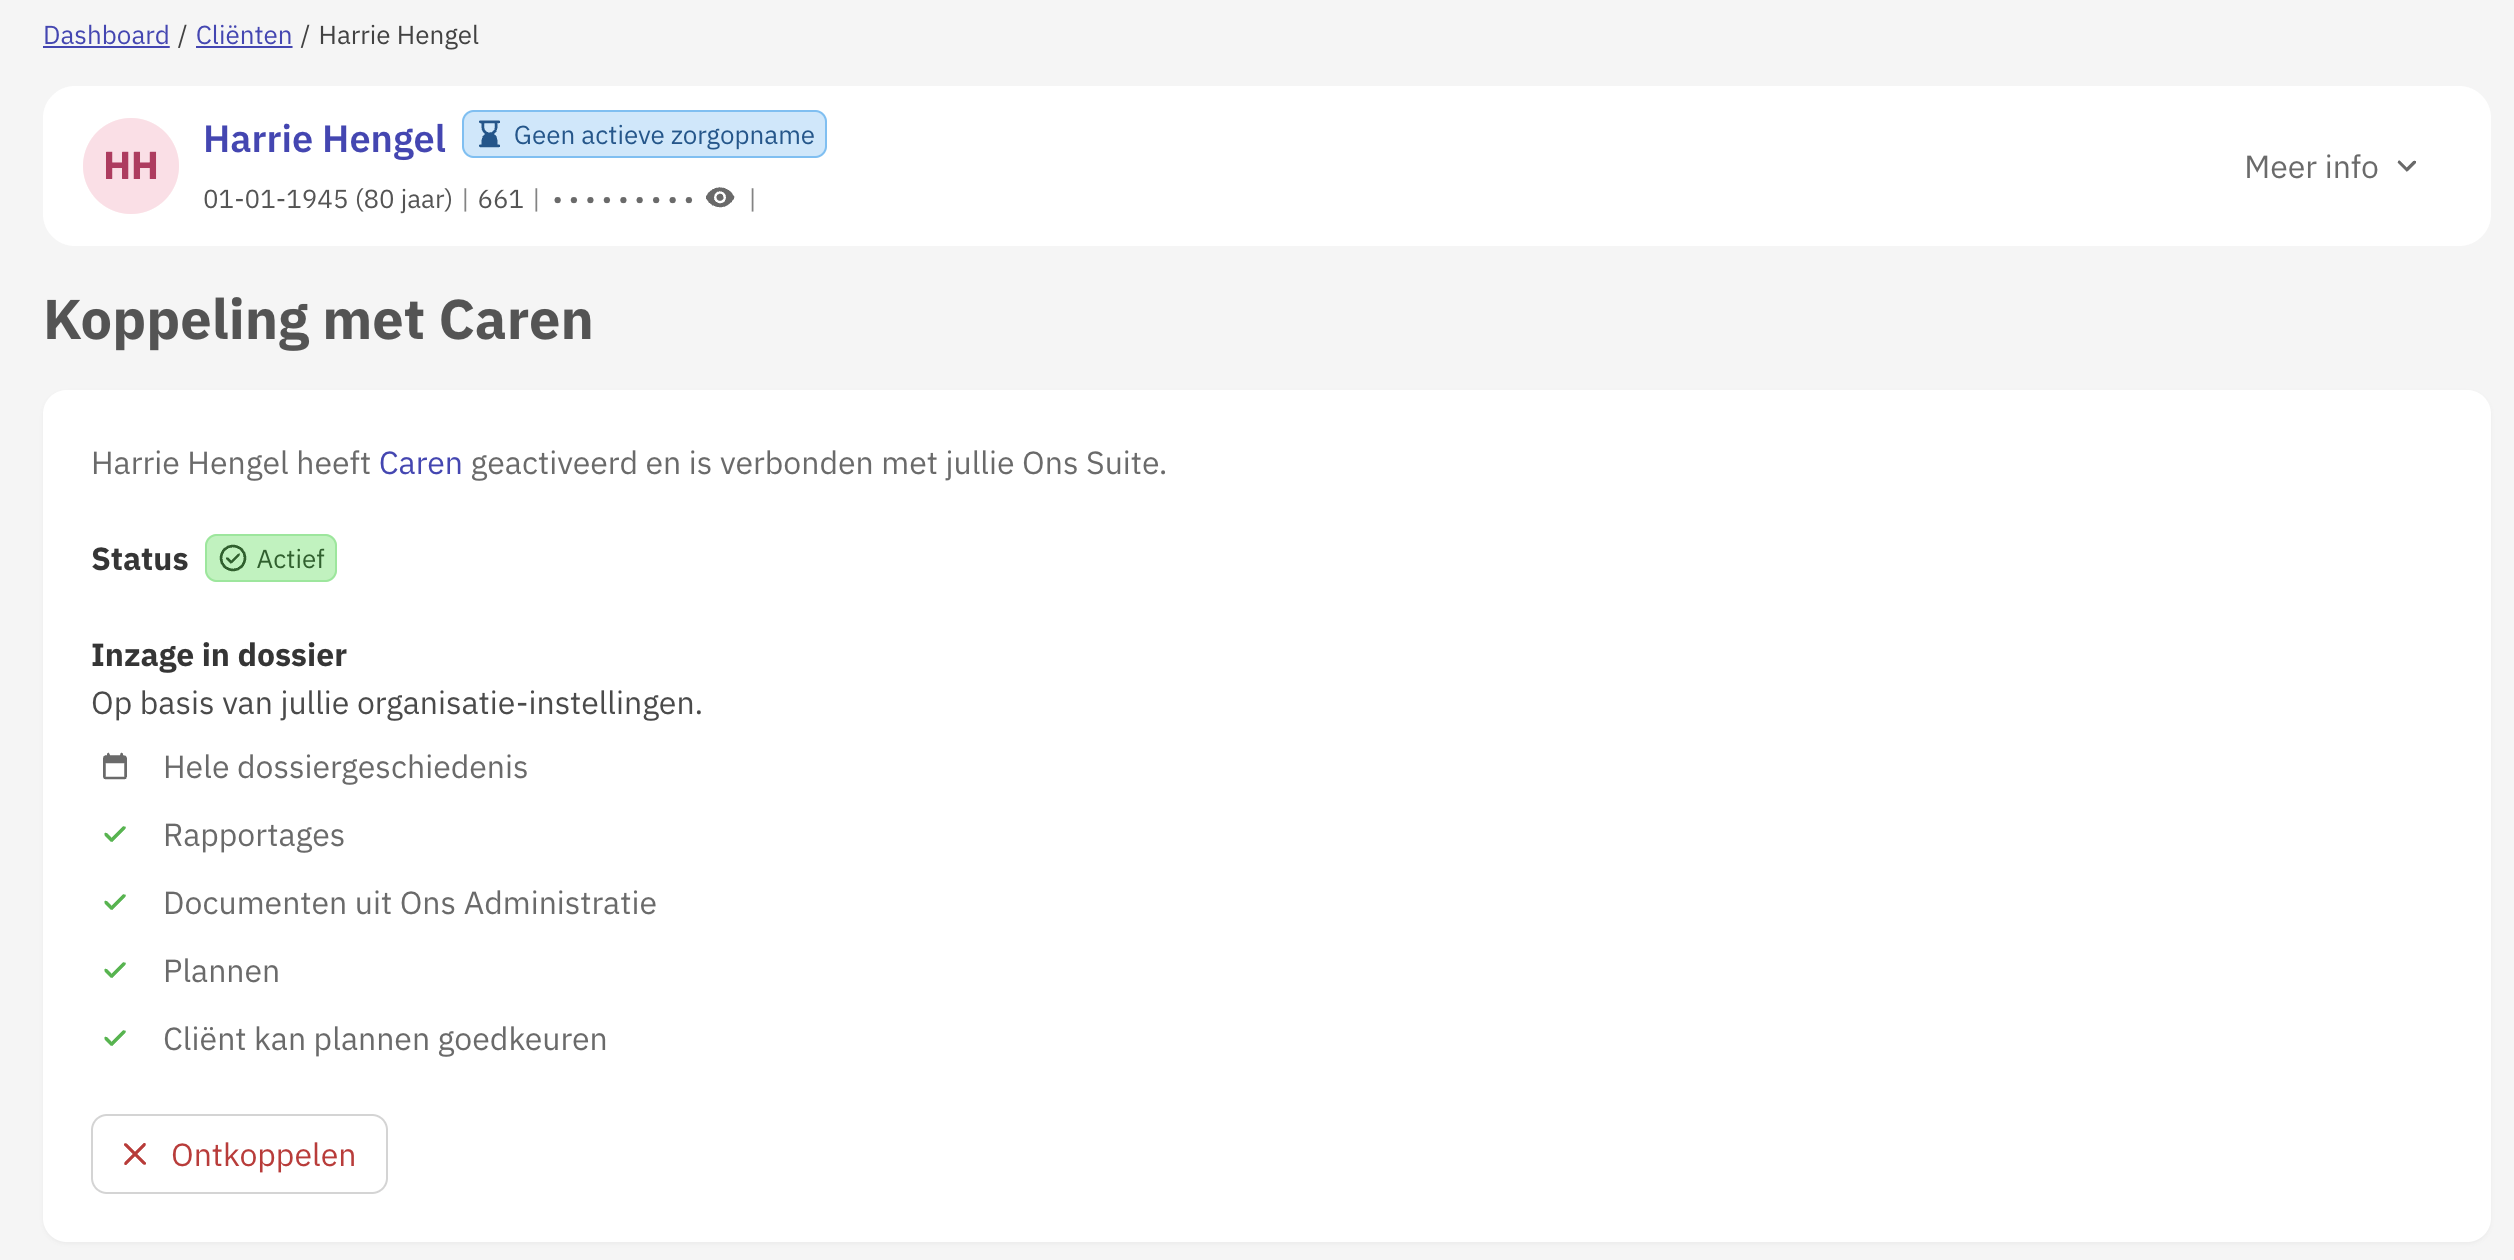Click the Hele dossiergeschiedenis text
Screen dimensions: 2514x1260
click(346, 767)
